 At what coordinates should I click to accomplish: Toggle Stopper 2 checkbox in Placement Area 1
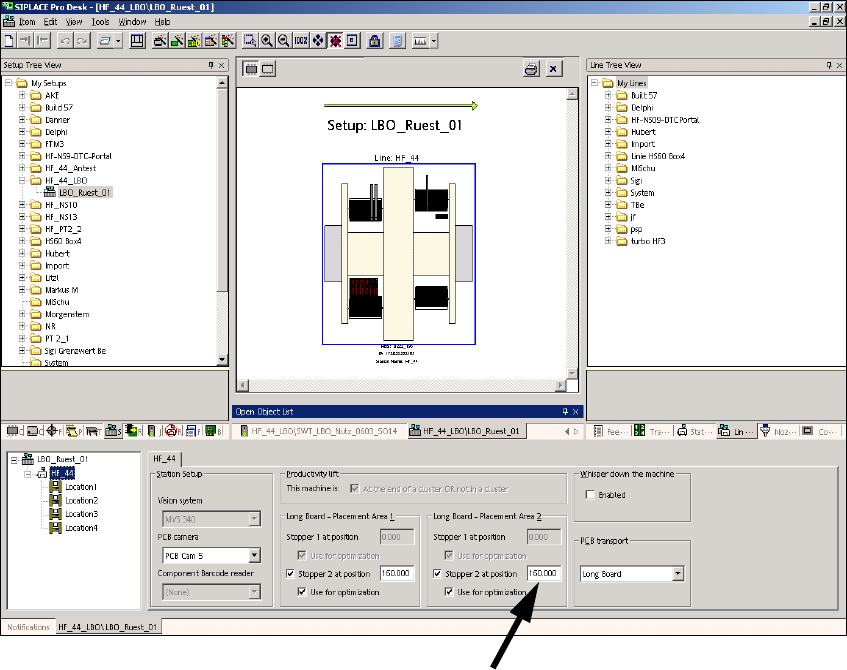click(x=290, y=574)
